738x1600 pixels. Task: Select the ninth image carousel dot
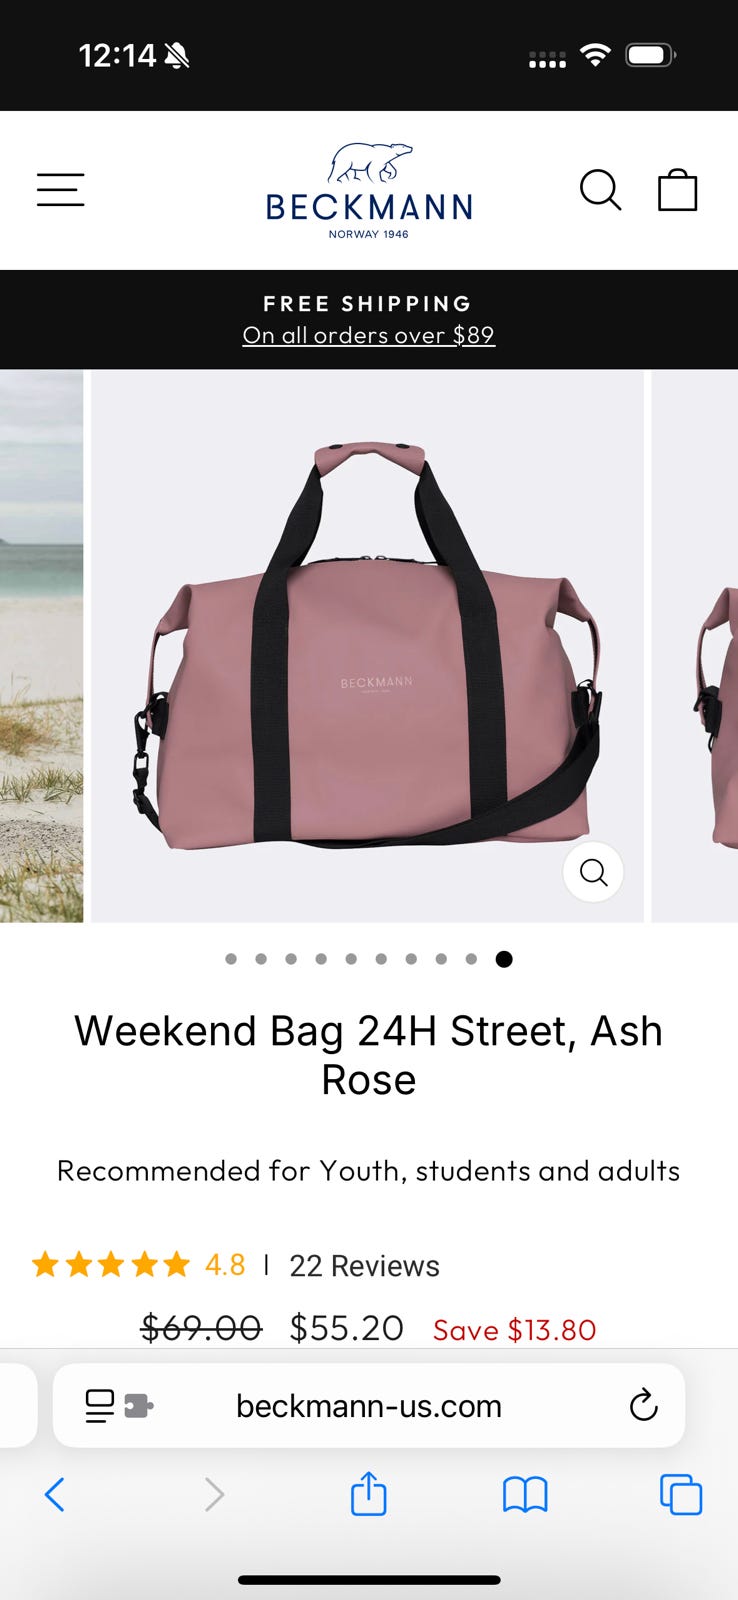pos(471,959)
